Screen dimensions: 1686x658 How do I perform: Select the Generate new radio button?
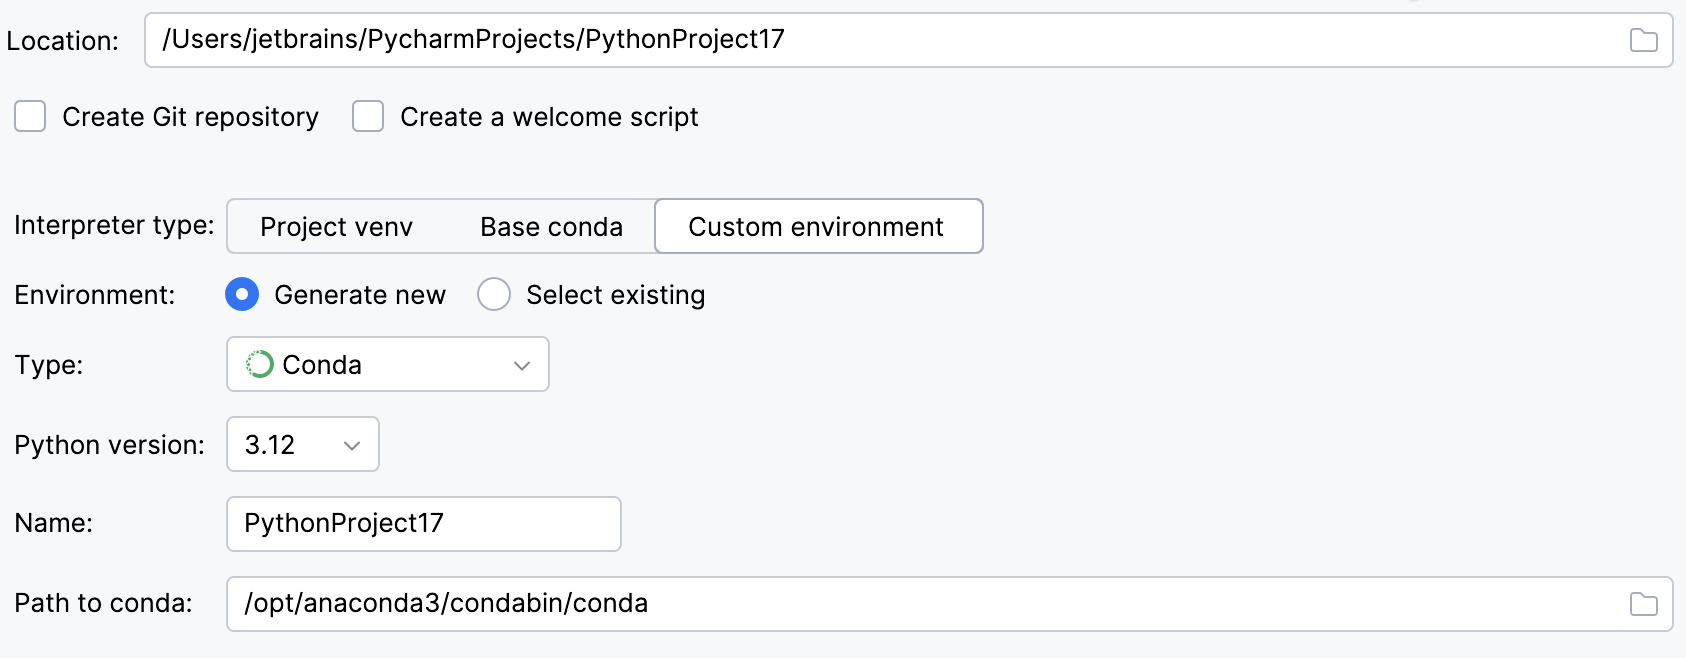pyautogui.click(x=242, y=294)
